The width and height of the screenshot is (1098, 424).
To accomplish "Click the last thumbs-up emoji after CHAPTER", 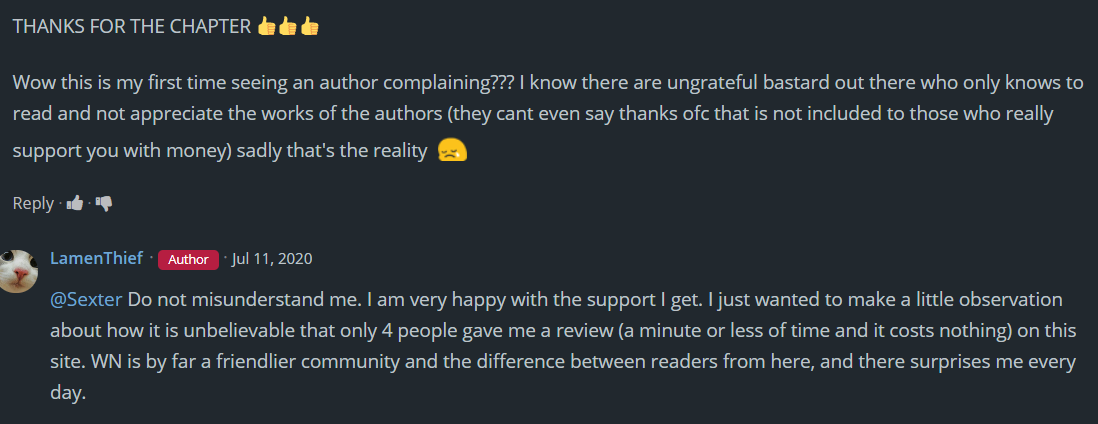I will (x=310, y=27).
